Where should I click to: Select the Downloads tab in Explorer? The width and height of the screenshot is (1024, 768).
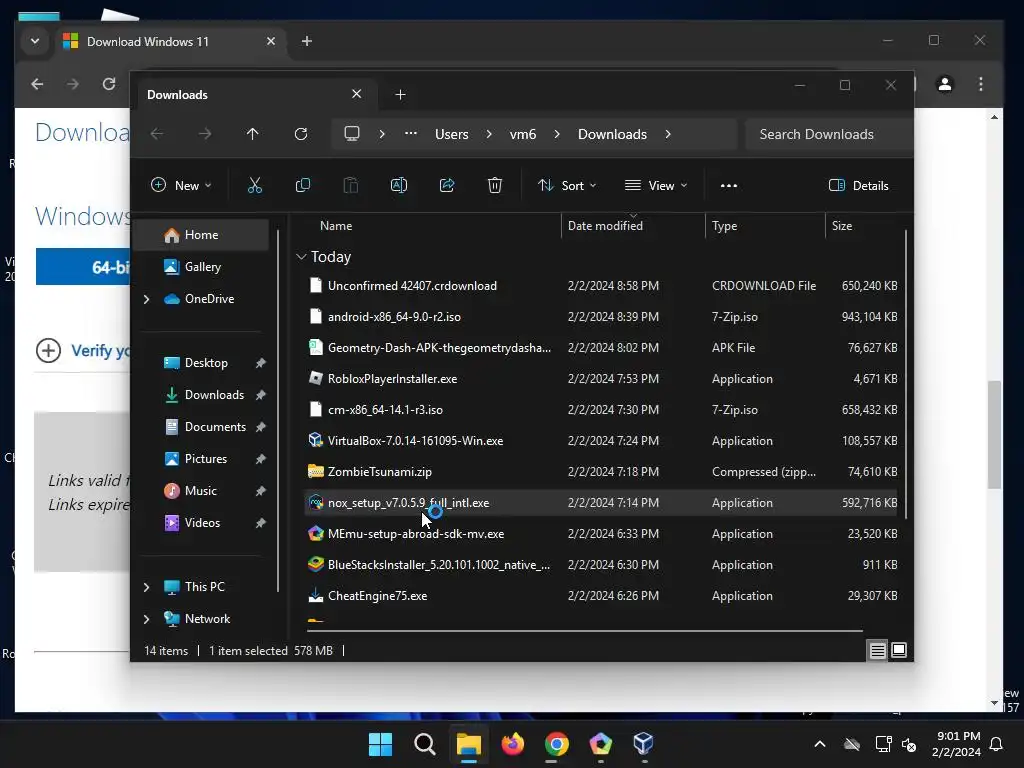tap(255, 95)
